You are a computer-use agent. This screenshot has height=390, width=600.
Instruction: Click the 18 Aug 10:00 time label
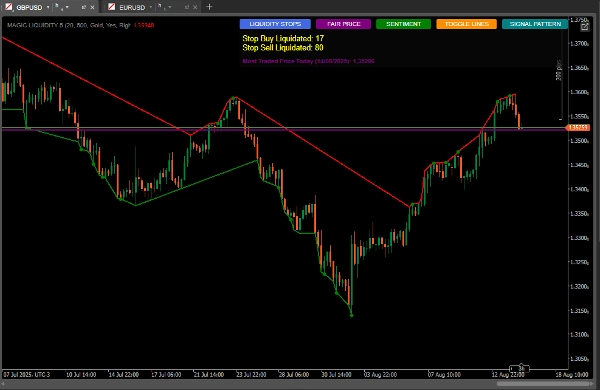tap(572, 375)
